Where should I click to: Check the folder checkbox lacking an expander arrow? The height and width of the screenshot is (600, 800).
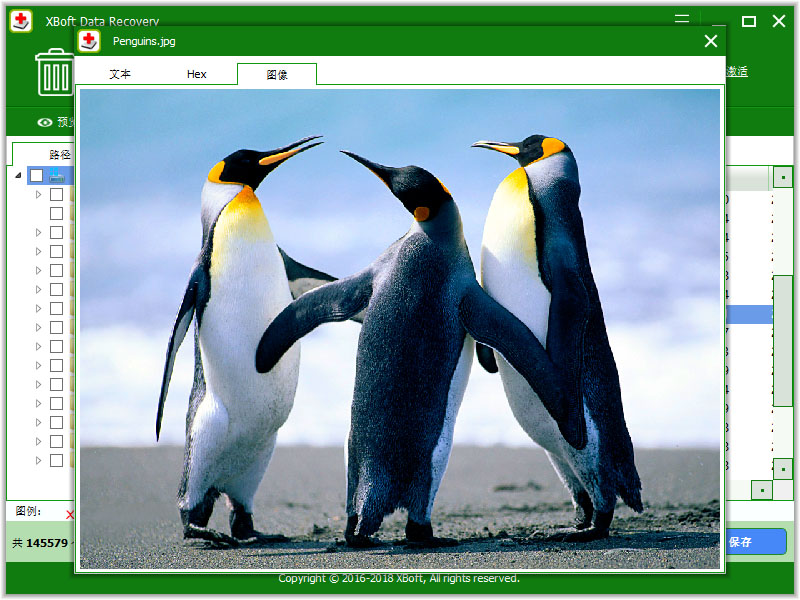coord(56,213)
